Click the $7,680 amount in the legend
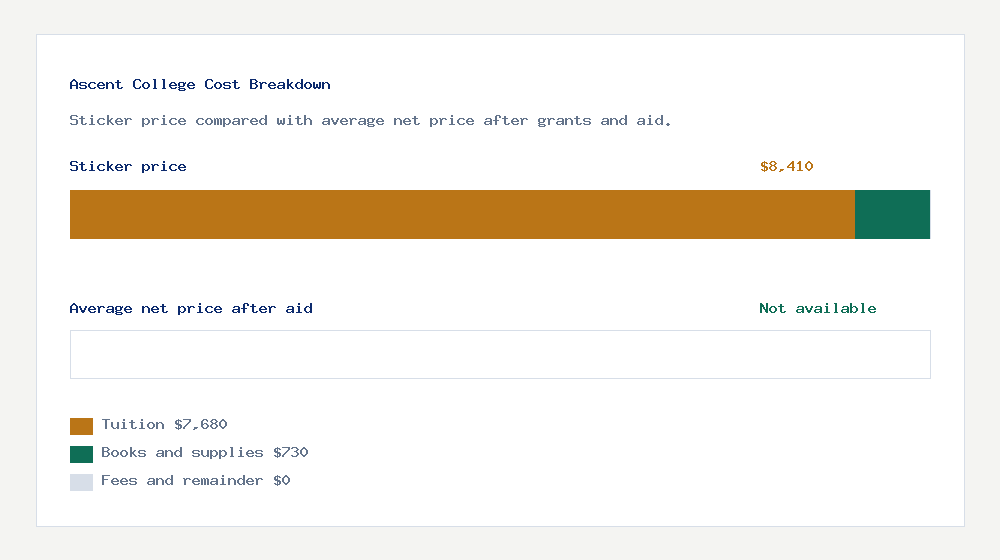Screen dimensions: 1000x560 point(201,424)
